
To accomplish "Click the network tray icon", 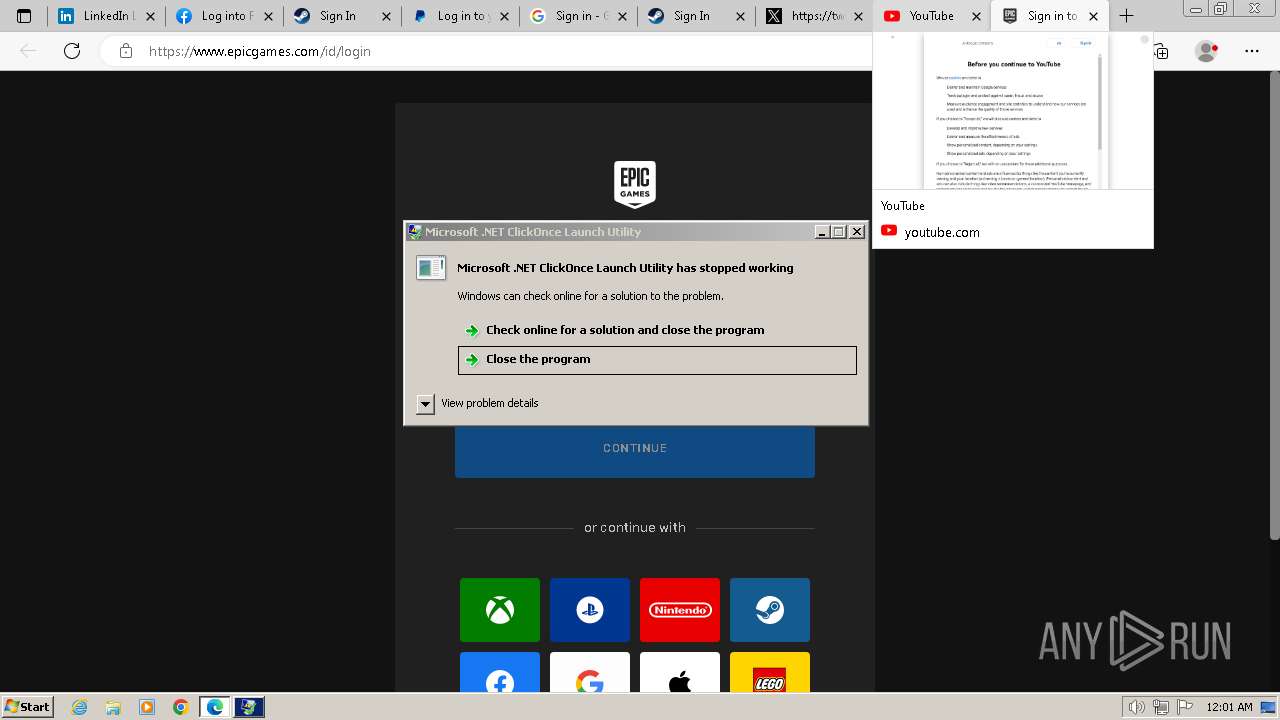I will pos(1161,707).
